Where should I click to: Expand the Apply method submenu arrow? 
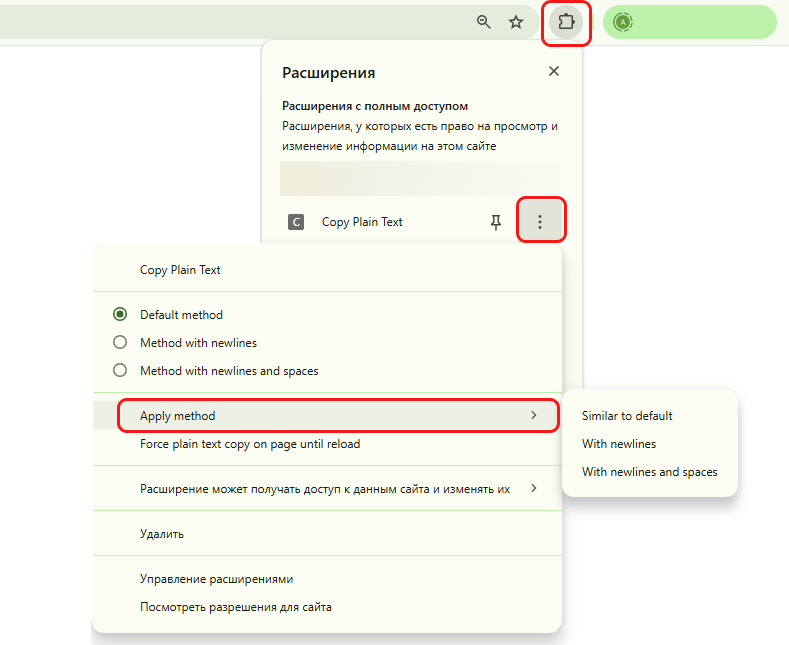(x=534, y=415)
